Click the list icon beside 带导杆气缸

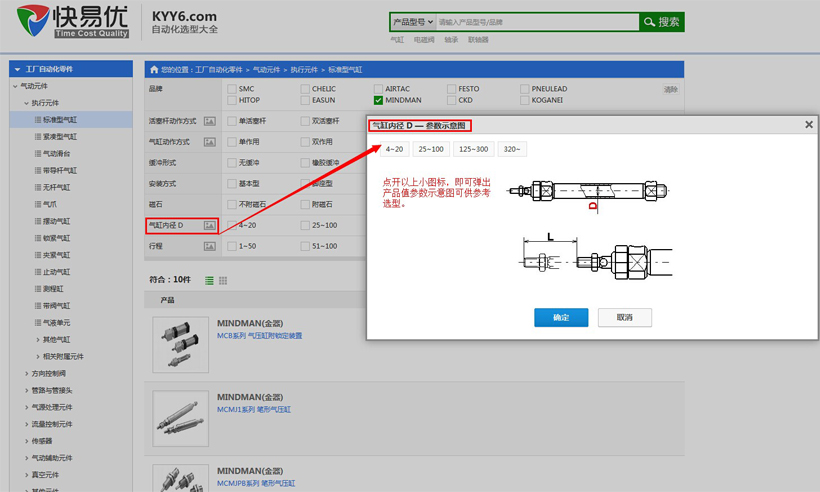pyautogui.click(x=38, y=170)
